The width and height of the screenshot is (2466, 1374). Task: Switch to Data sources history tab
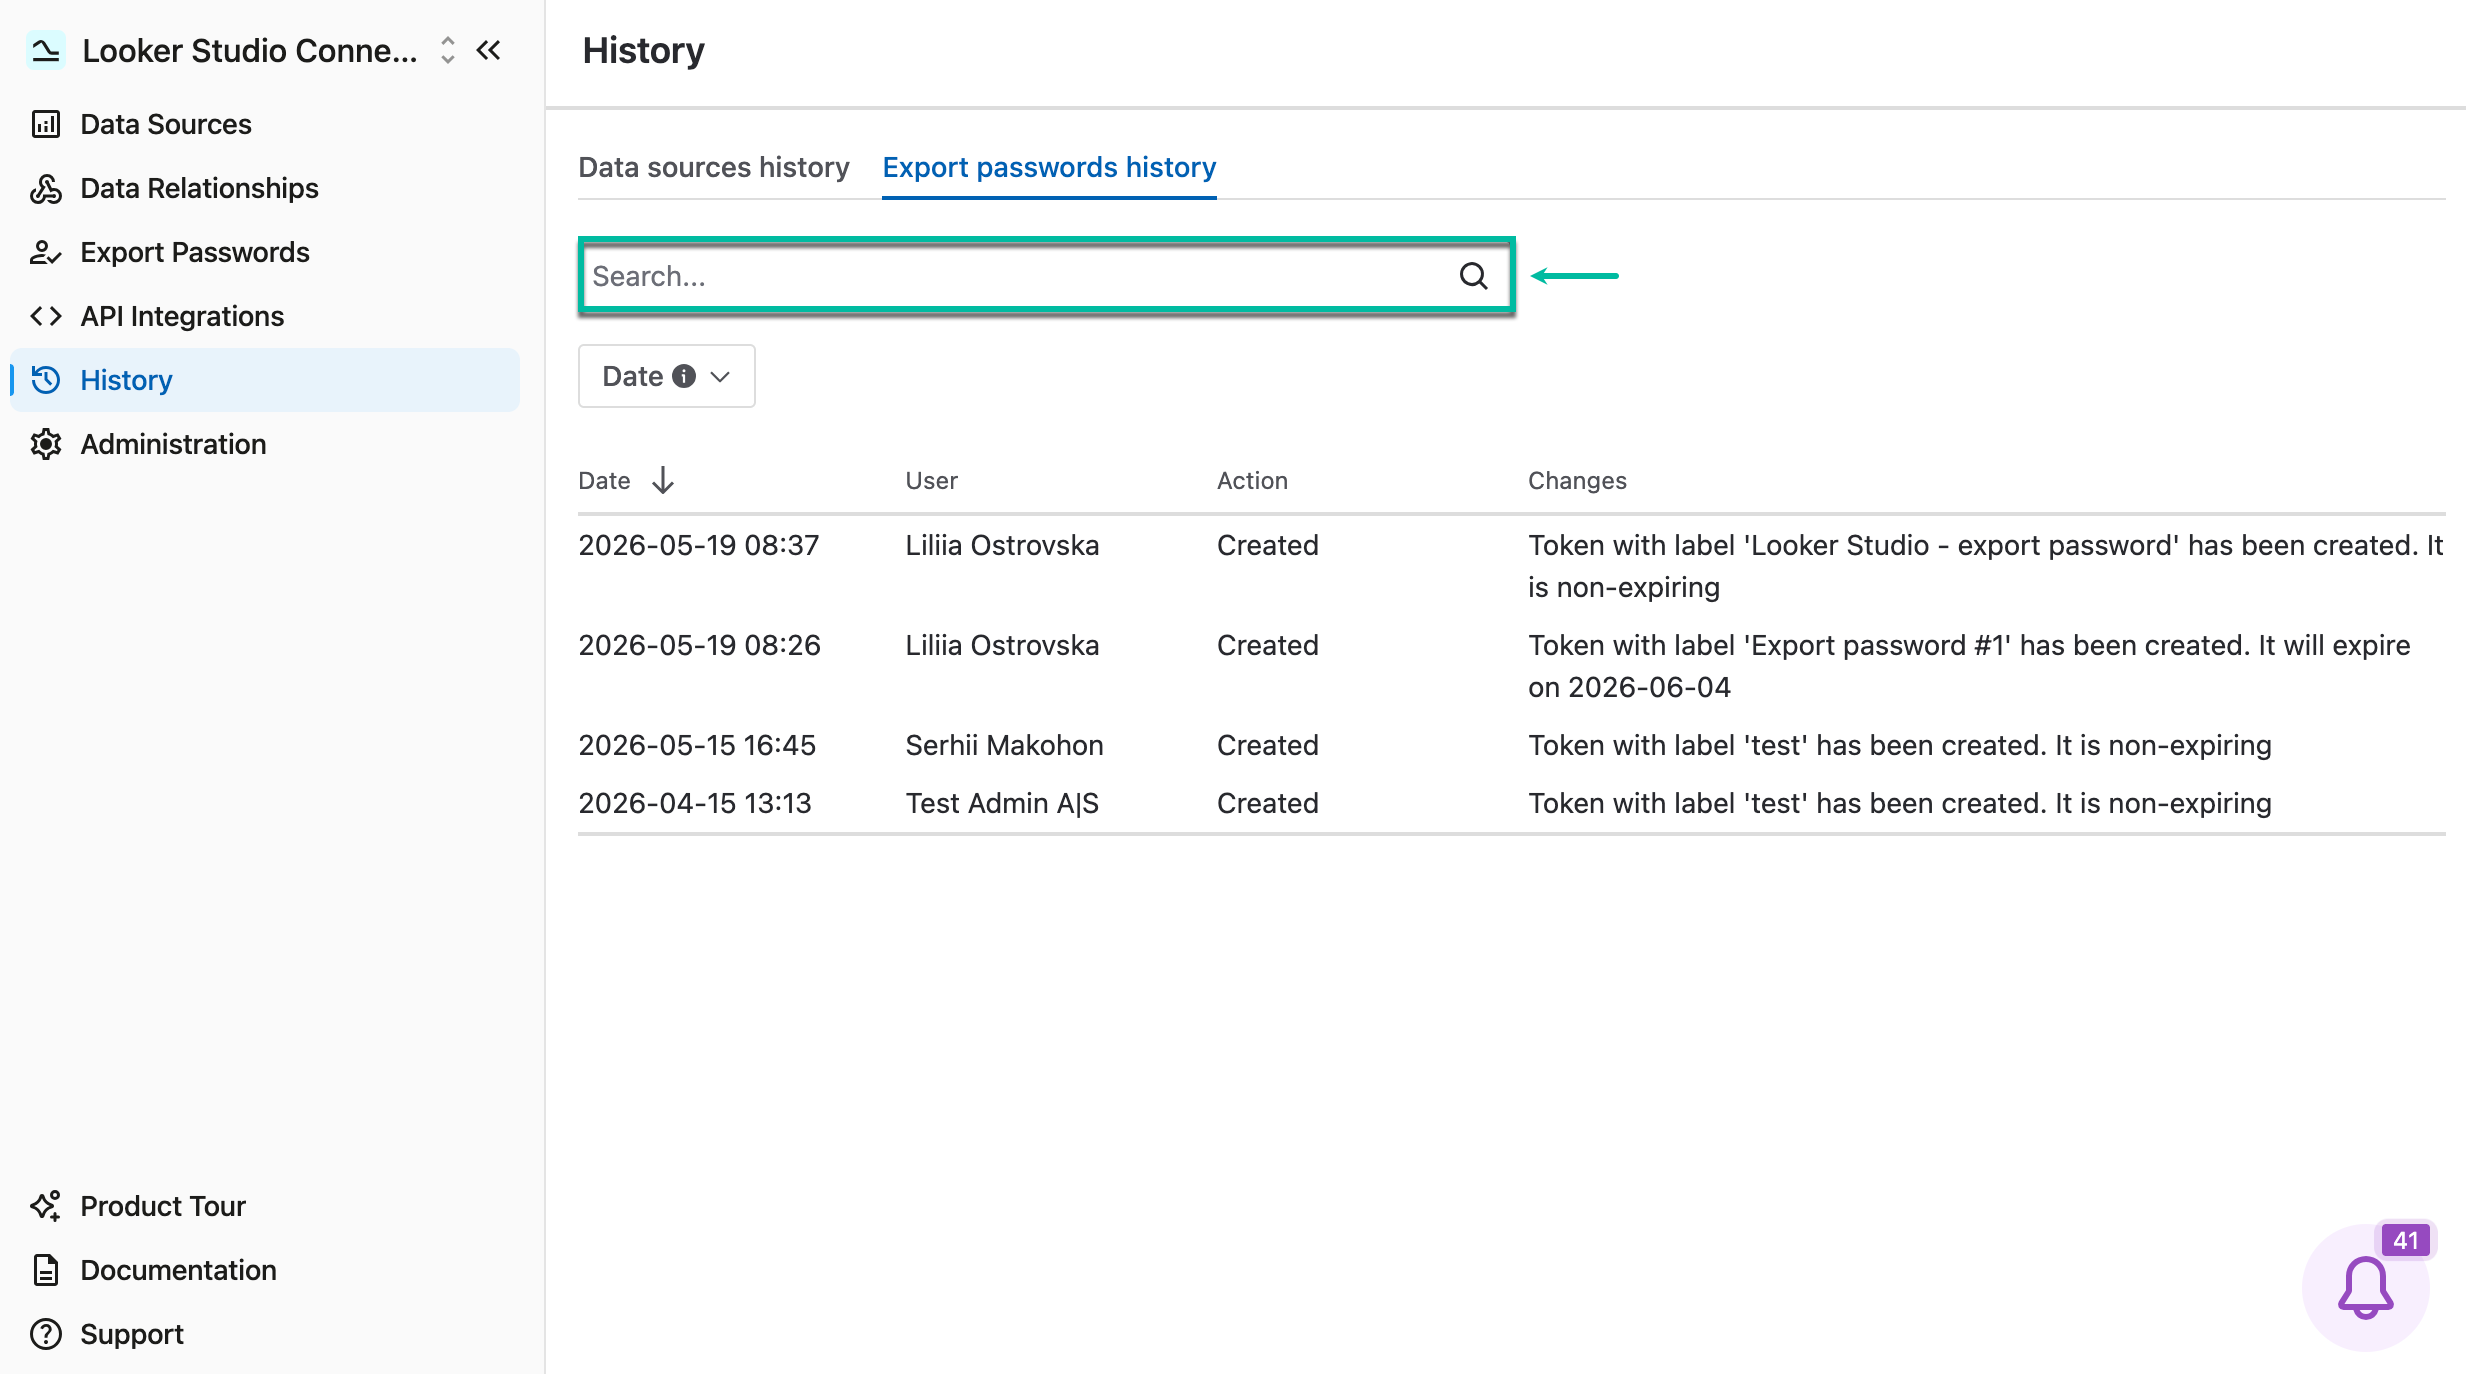(714, 167)
